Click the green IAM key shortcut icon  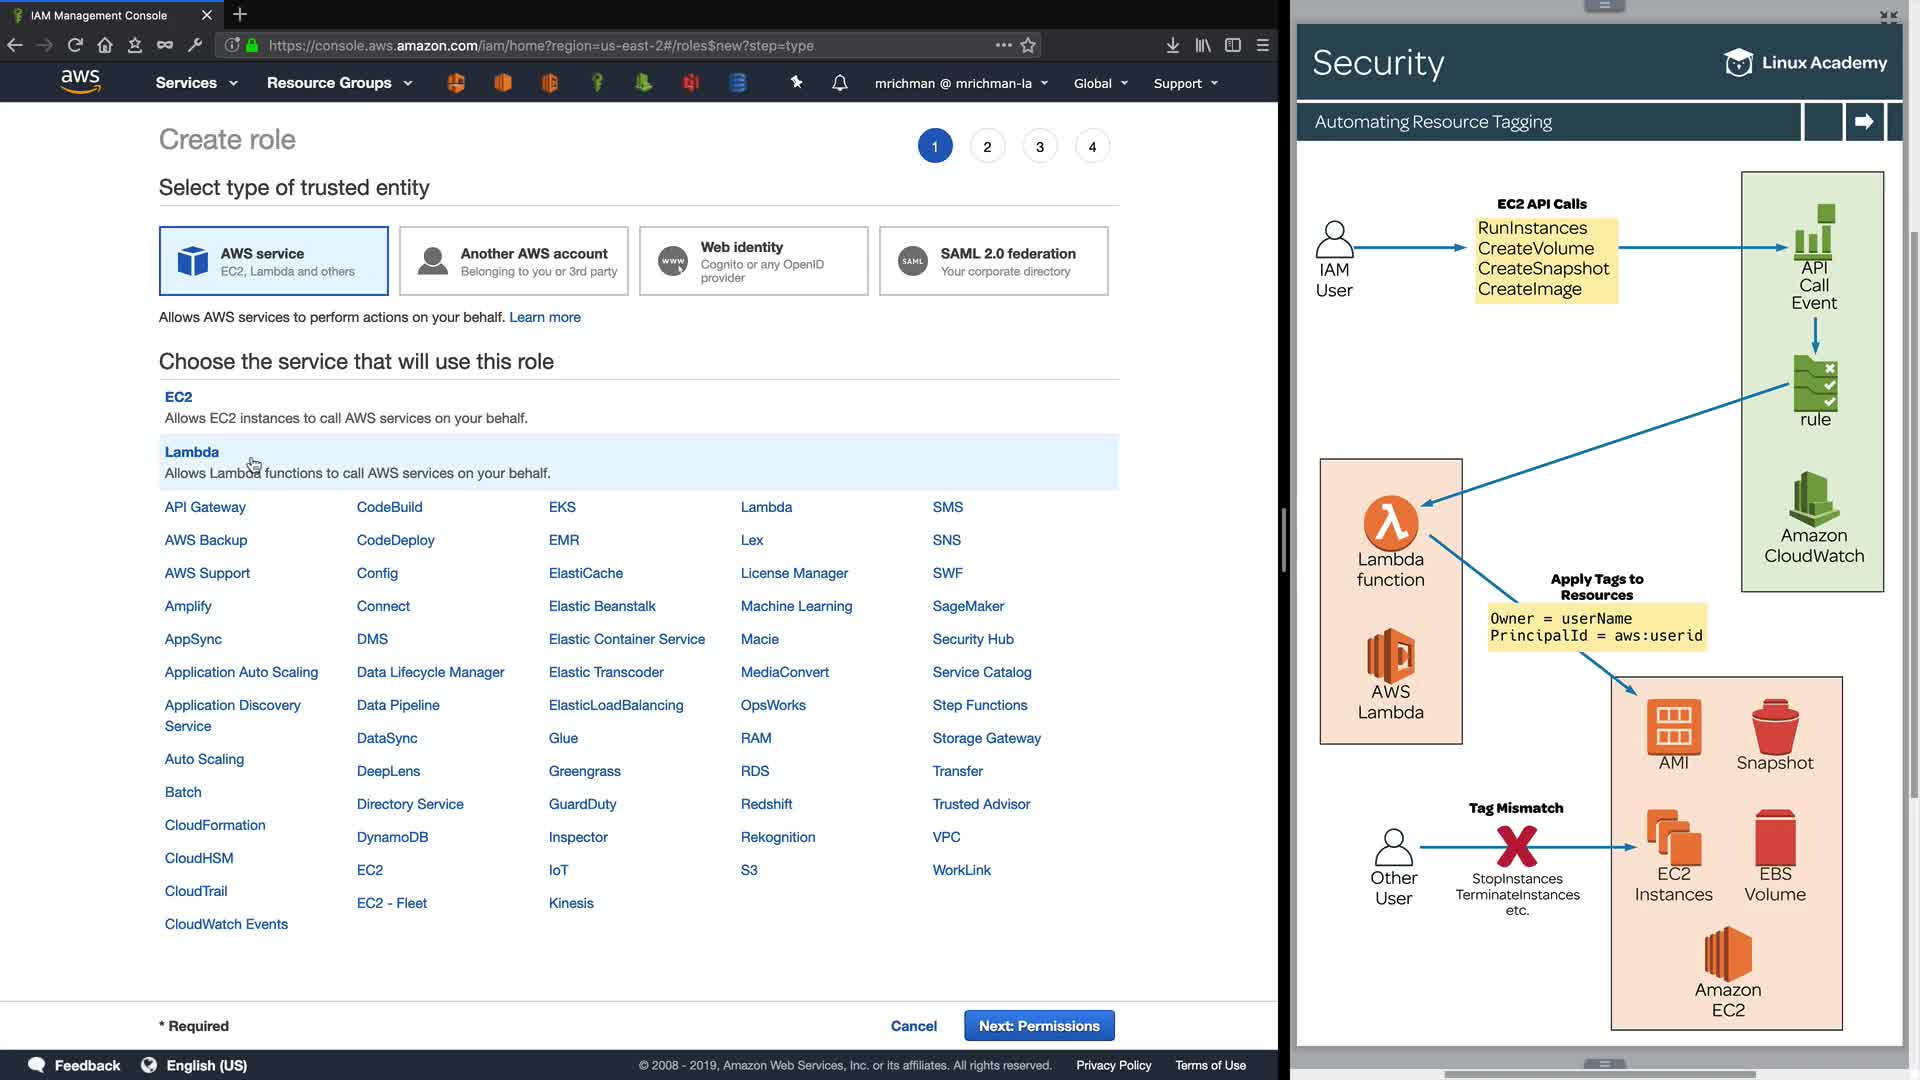(x=597, y=83)
